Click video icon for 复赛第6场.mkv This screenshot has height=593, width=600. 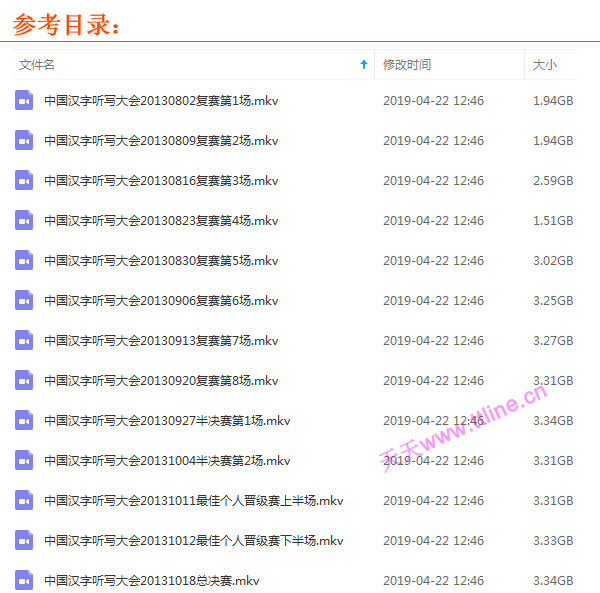point(24,301)
